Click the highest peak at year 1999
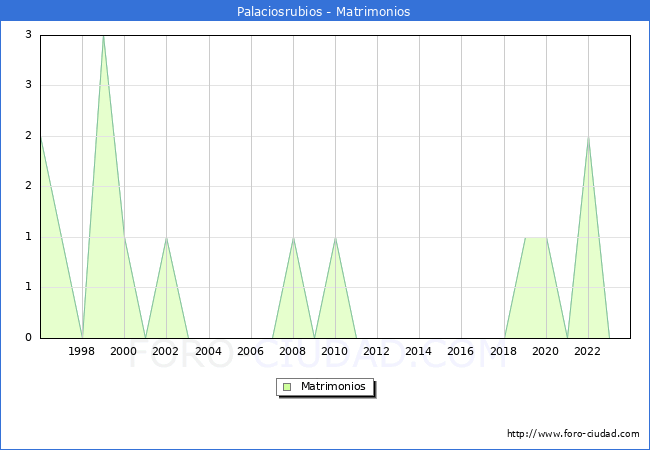This screenshot has width=650, height=450. 103,36
